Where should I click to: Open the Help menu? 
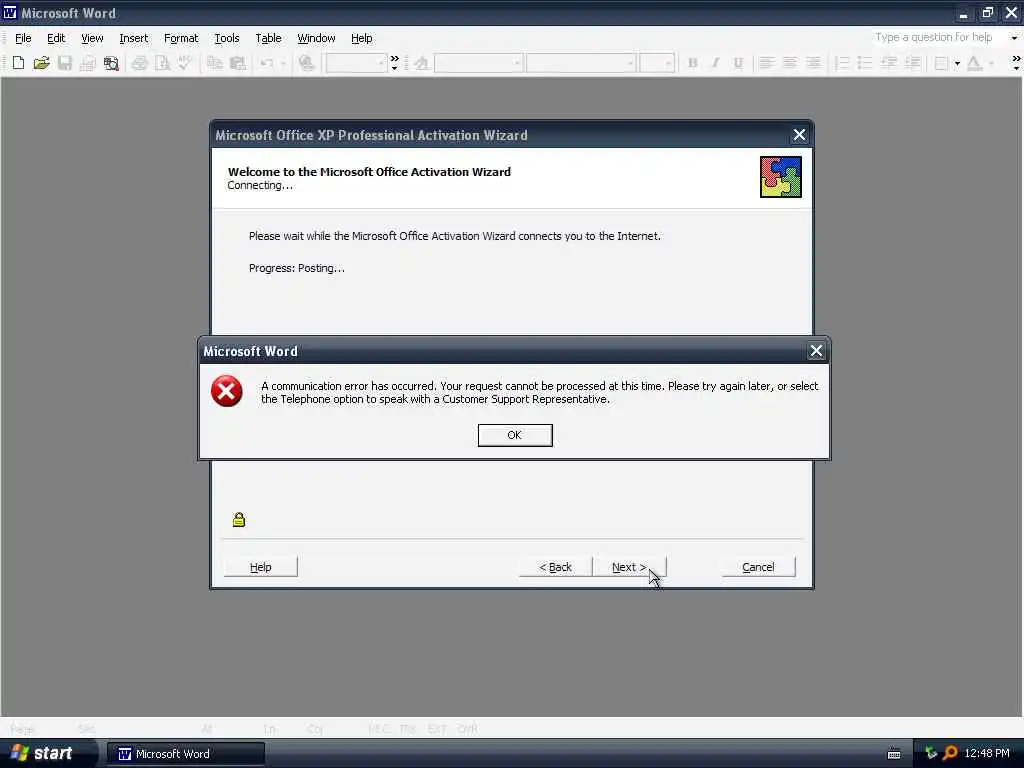tap(361, 38)
